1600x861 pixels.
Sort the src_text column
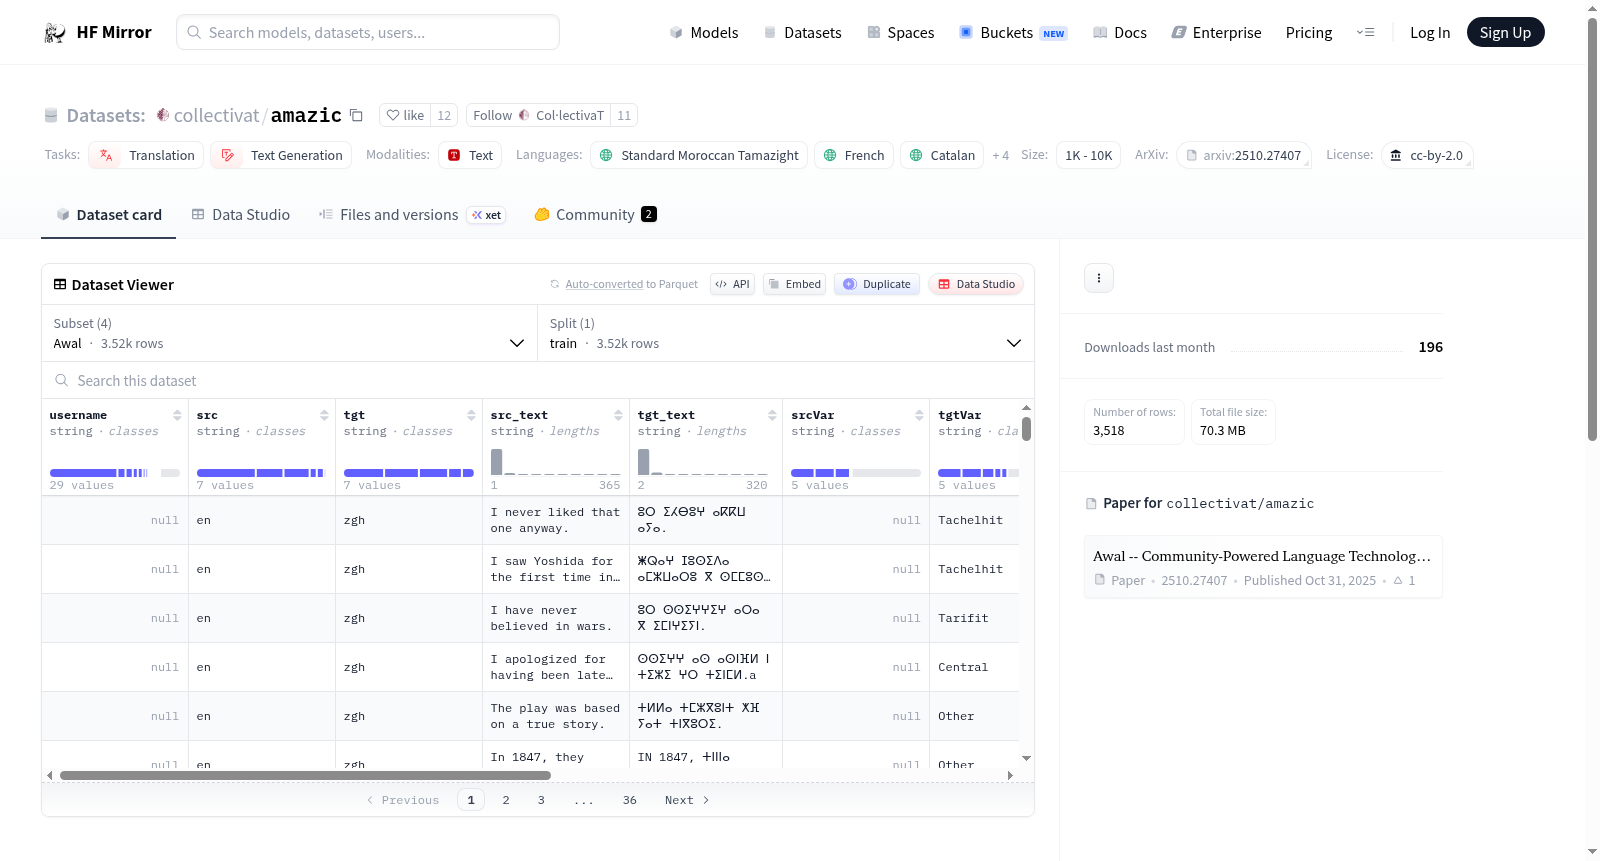pyautogui.click(x=618, y=415)
